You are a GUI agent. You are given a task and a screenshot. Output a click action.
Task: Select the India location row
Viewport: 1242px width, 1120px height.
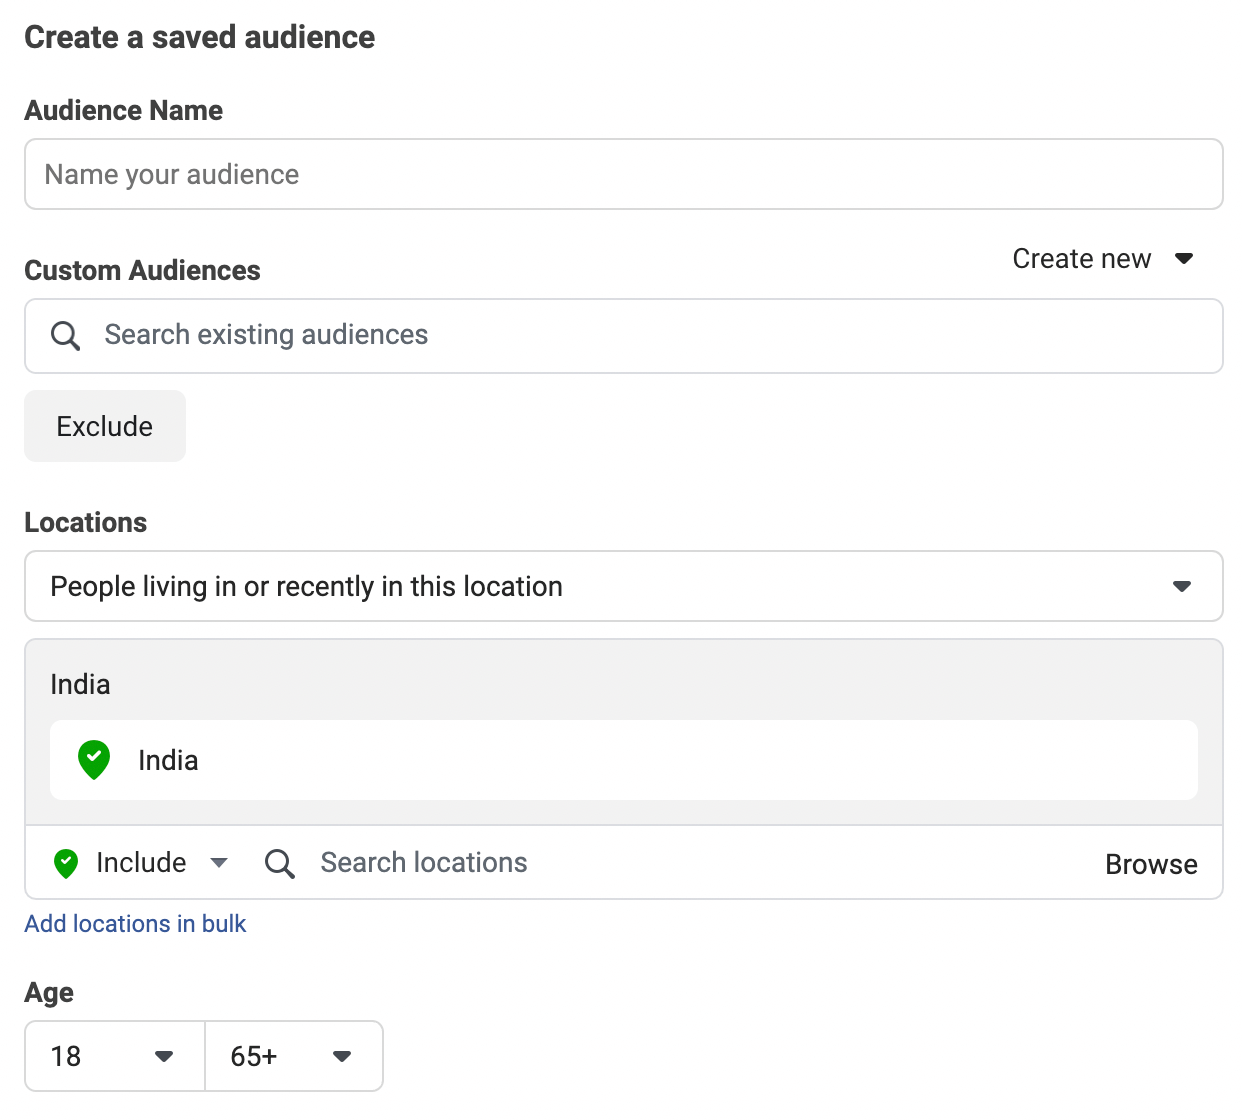[x=623, y=760]
